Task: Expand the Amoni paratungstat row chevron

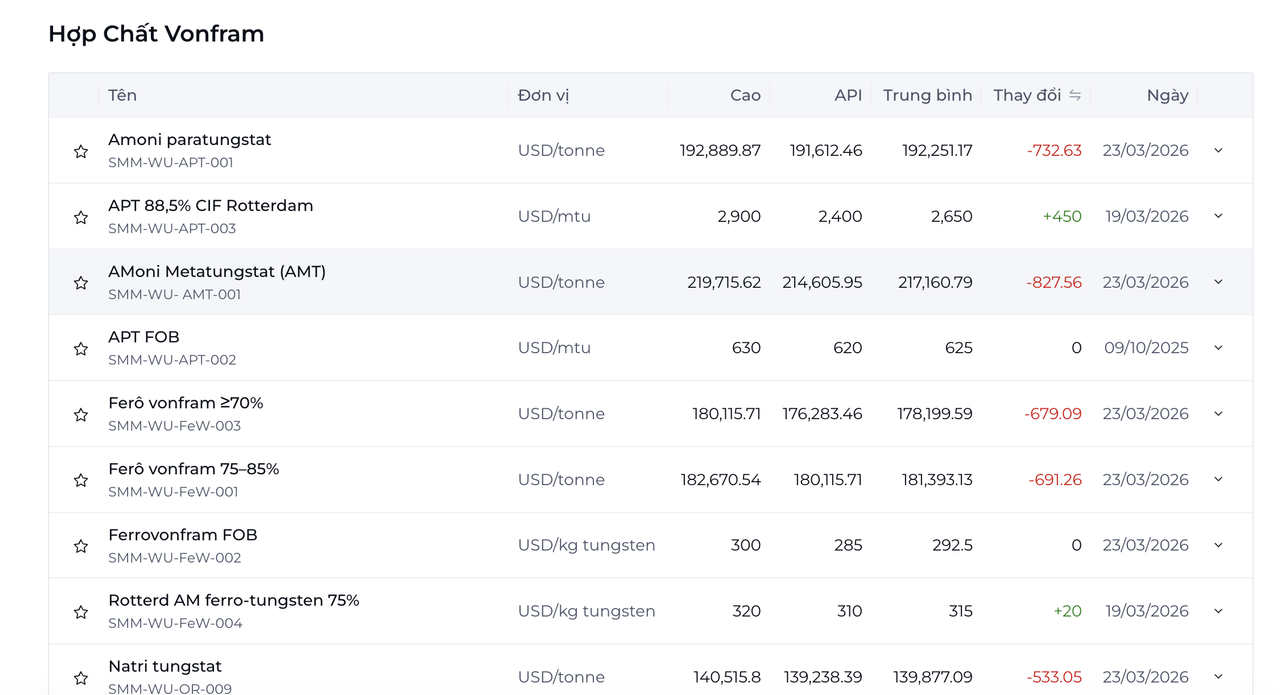Action: point(1218,151)
